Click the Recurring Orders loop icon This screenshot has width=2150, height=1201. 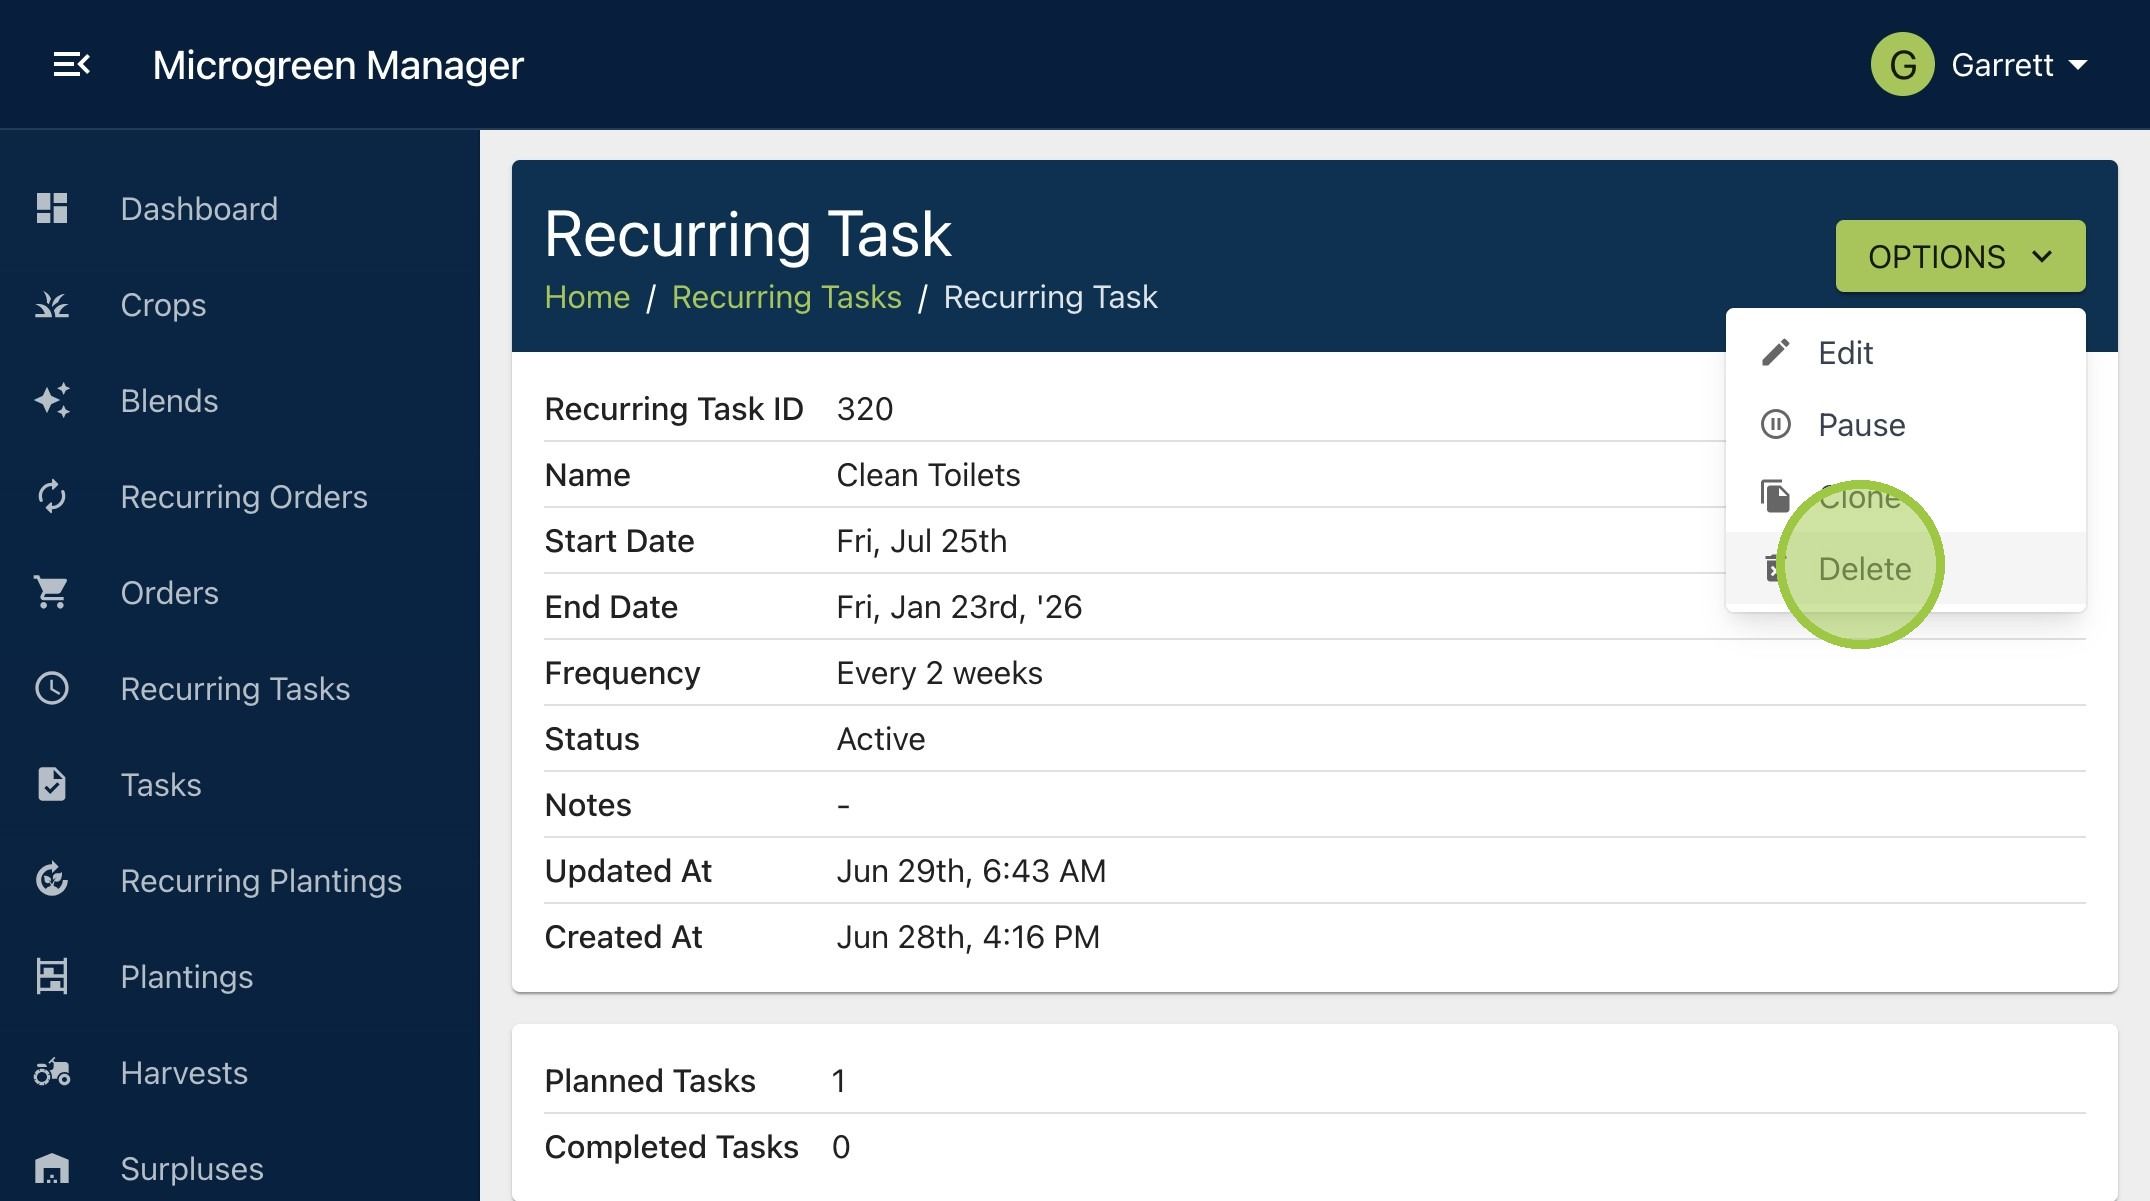(x=52, y=496)
